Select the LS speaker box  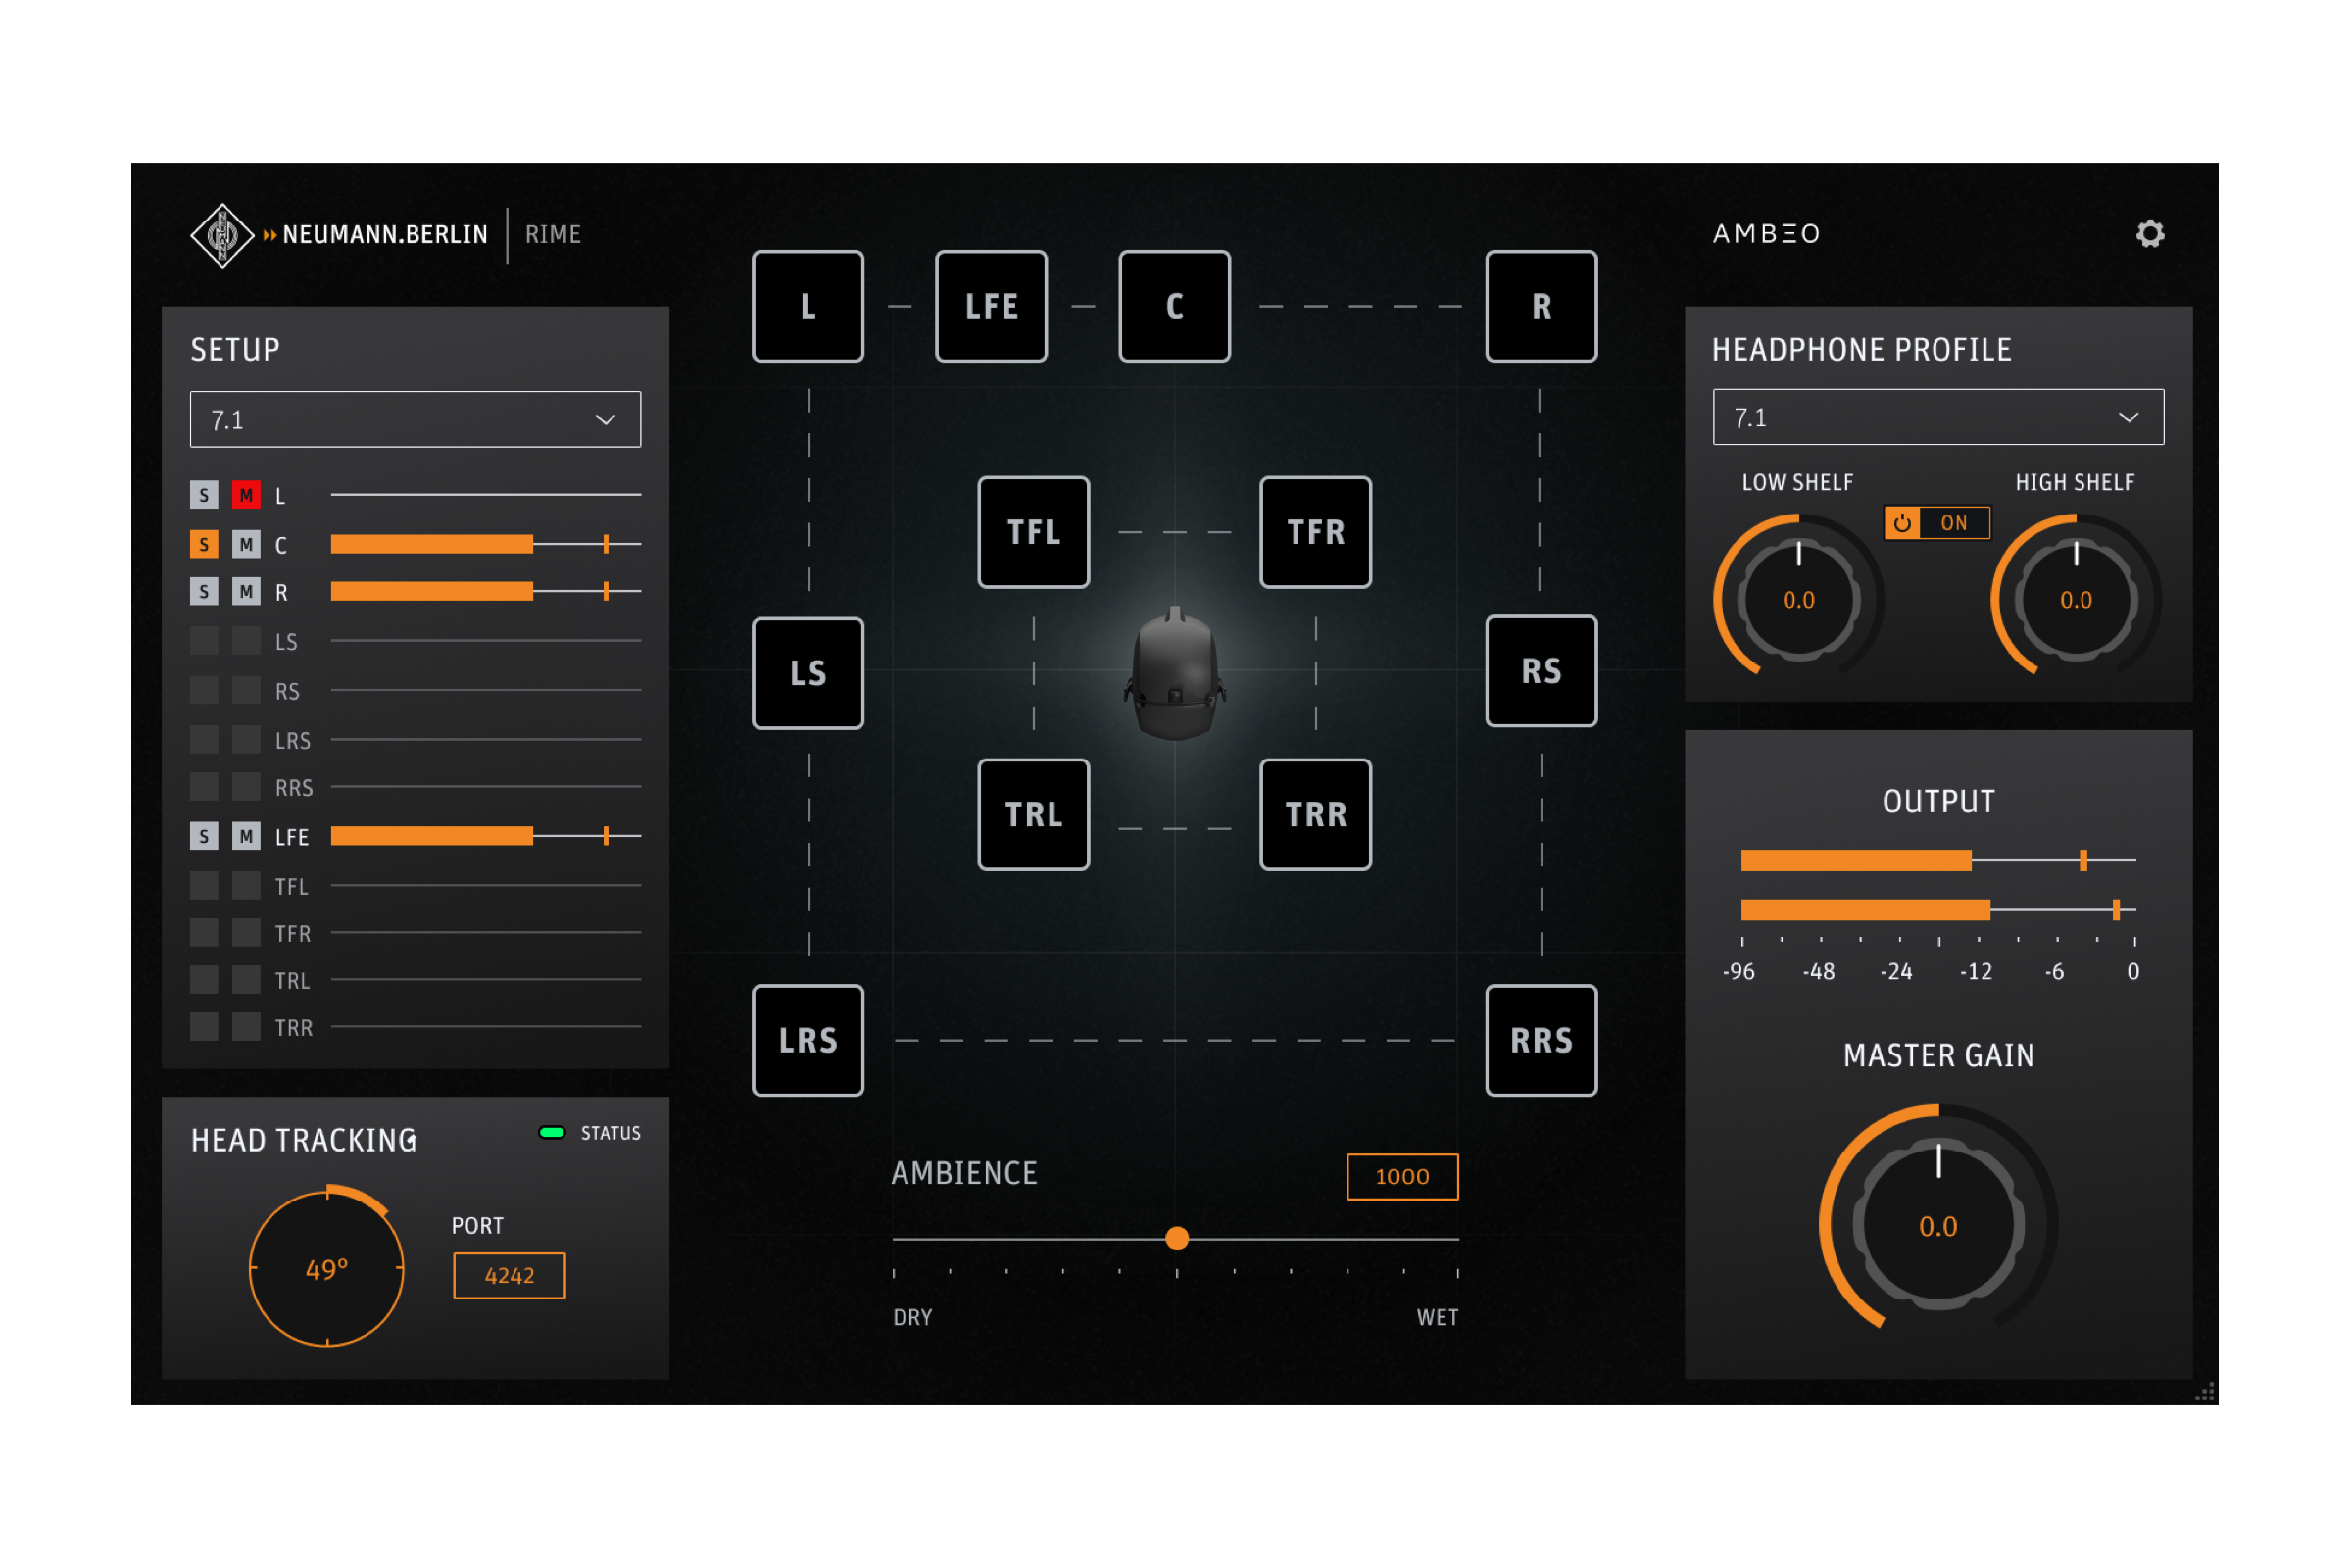pos(807,673)
